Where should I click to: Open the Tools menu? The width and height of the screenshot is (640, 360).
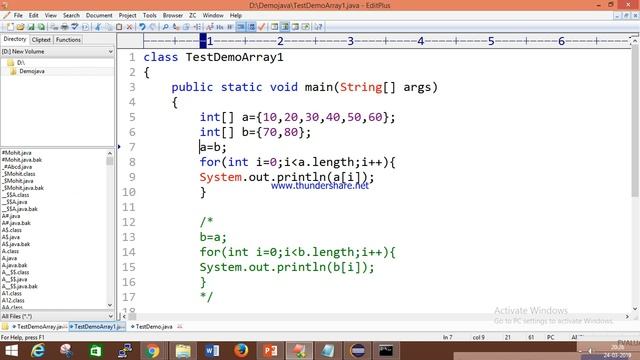149,16
